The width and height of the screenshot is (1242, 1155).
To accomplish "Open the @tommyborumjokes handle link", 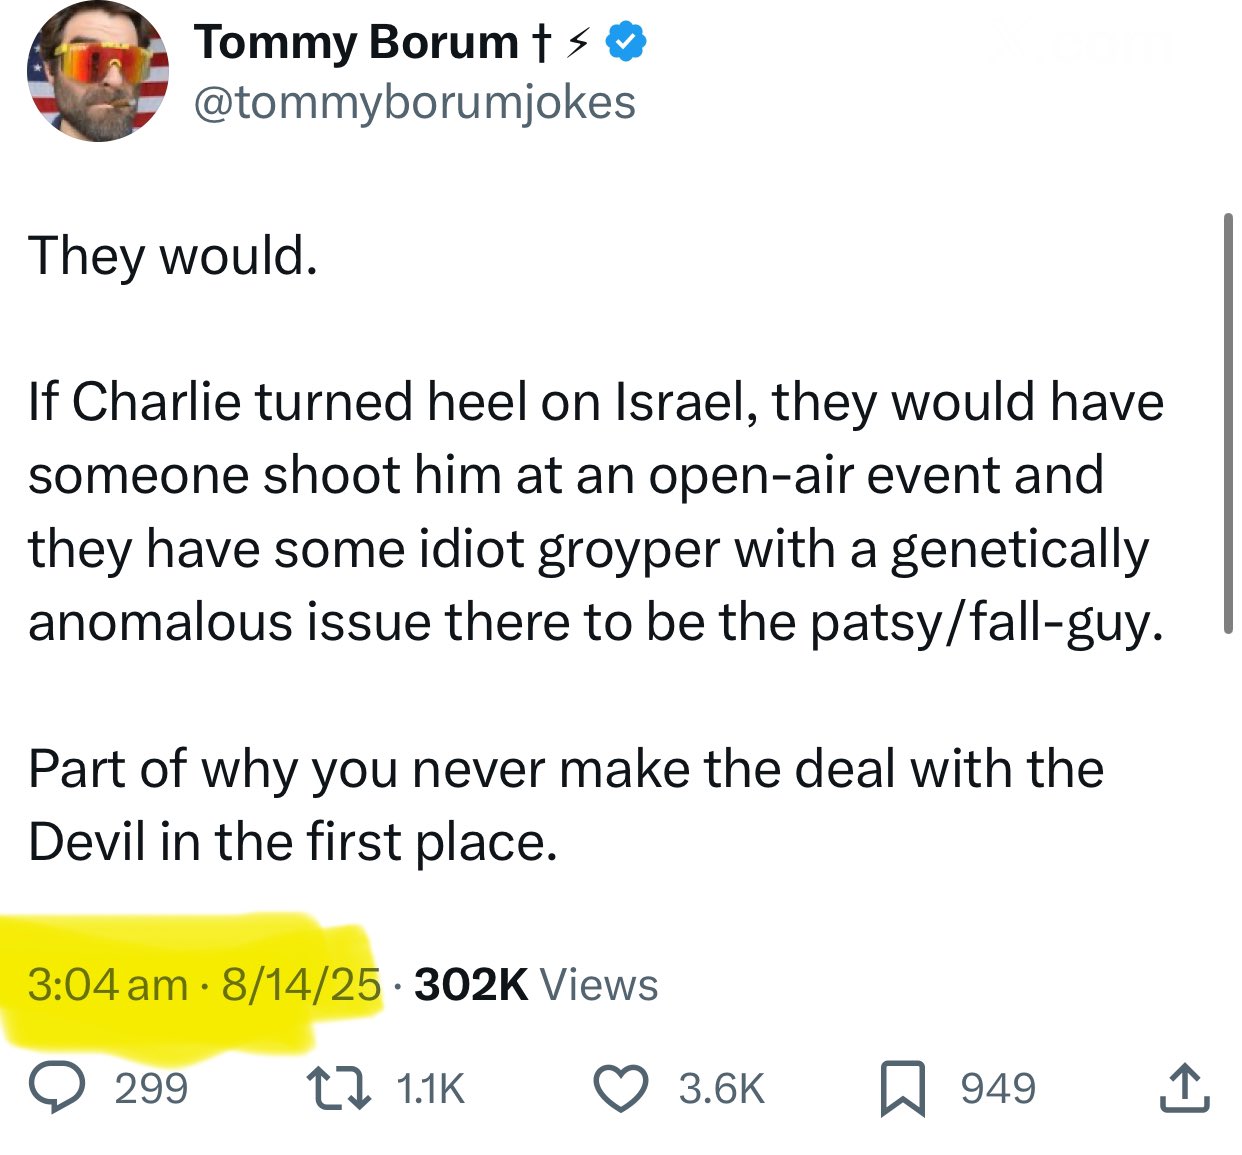I will [x=414, y=102].
